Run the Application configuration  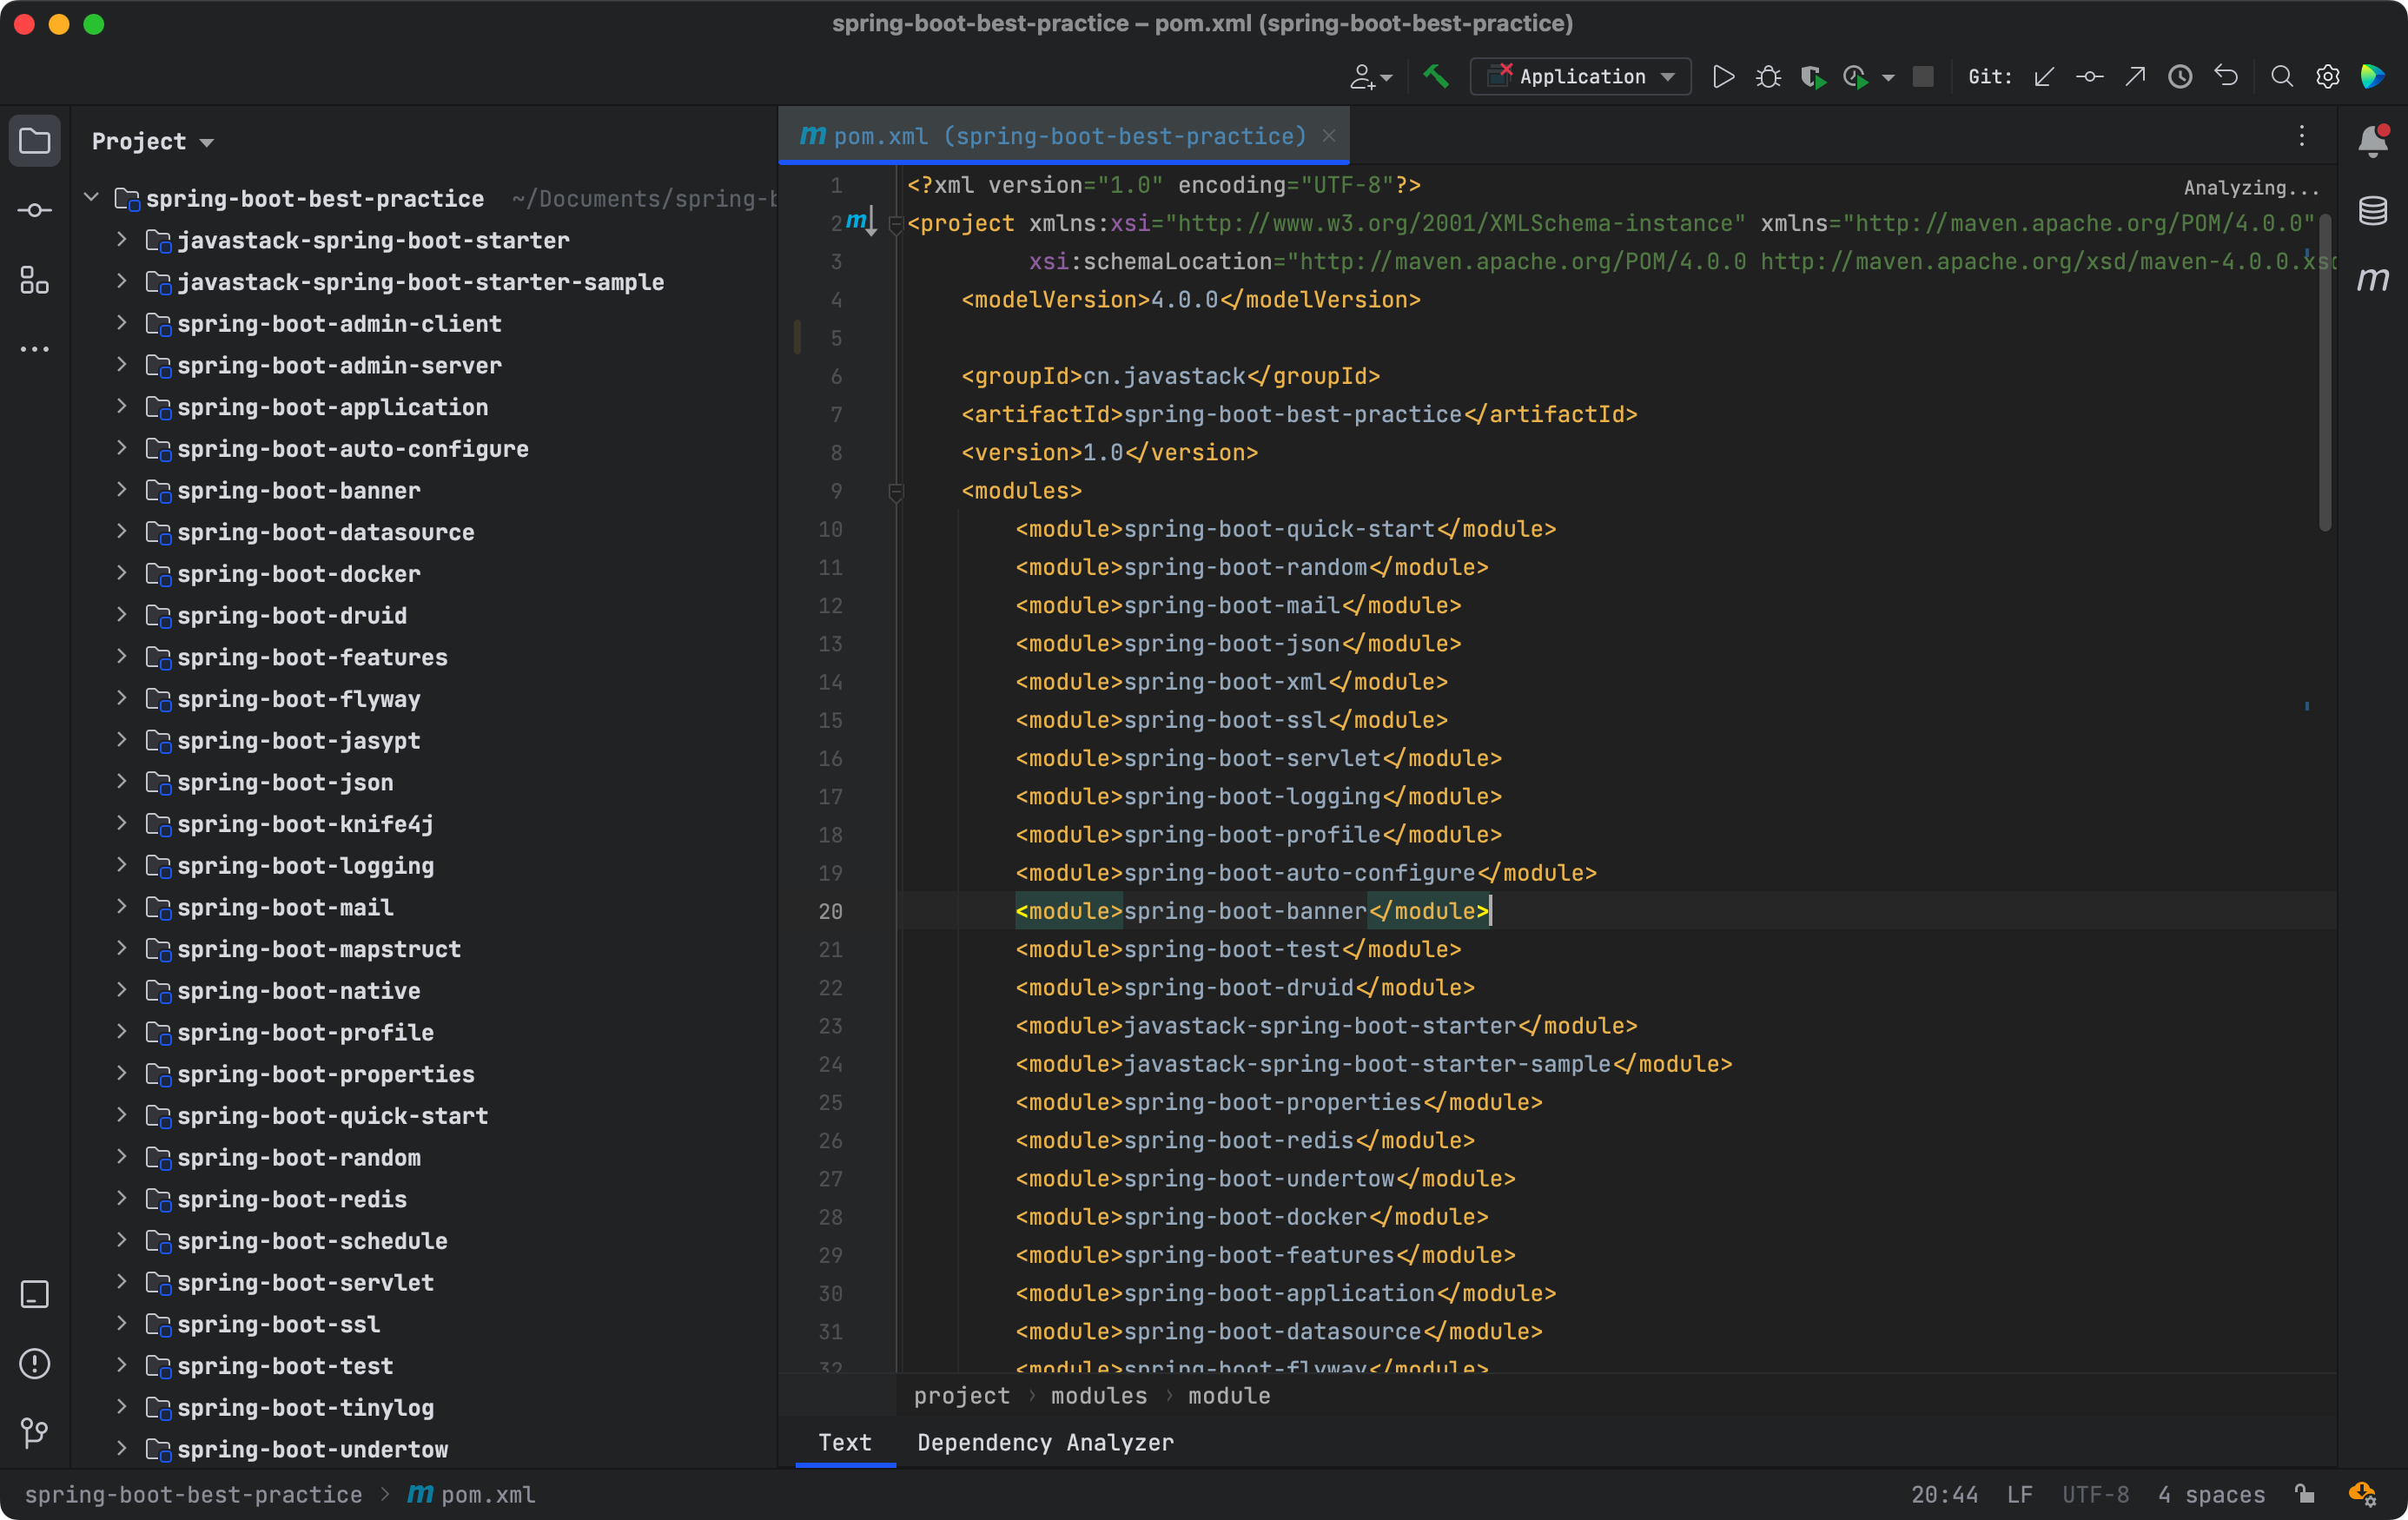click(1723, 77)
